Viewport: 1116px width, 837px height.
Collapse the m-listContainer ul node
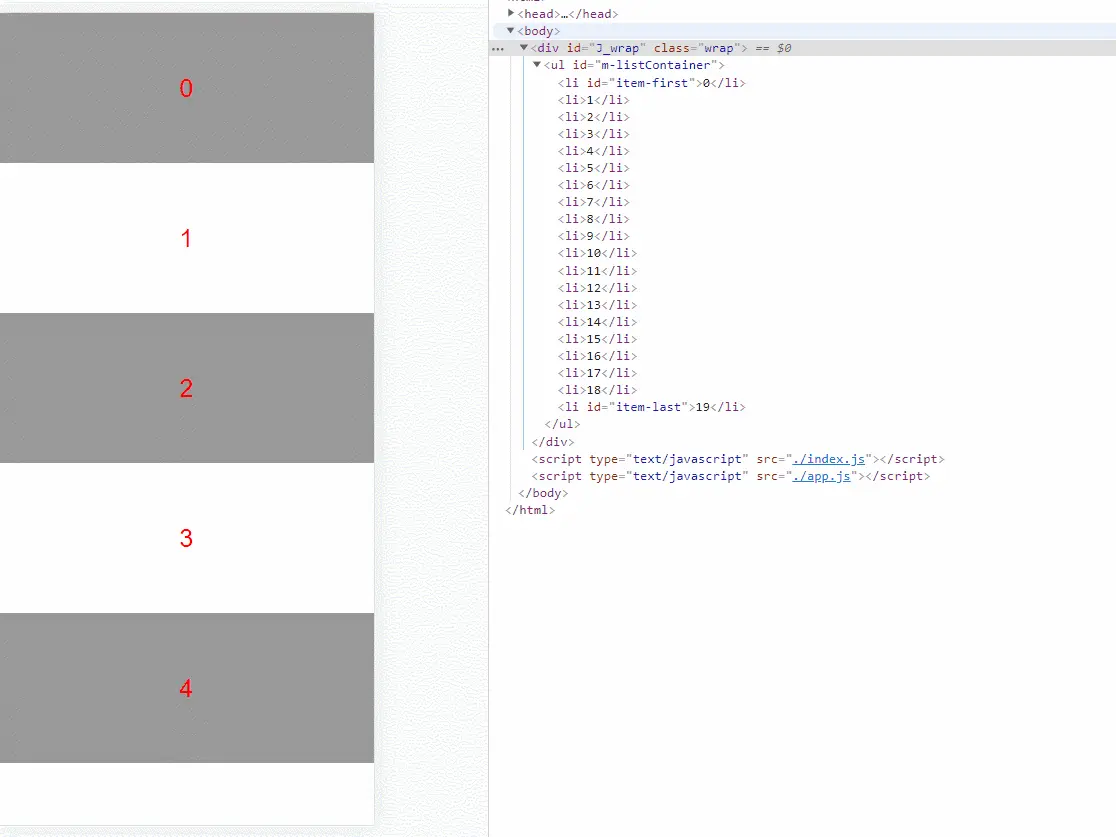pos(537,65)
